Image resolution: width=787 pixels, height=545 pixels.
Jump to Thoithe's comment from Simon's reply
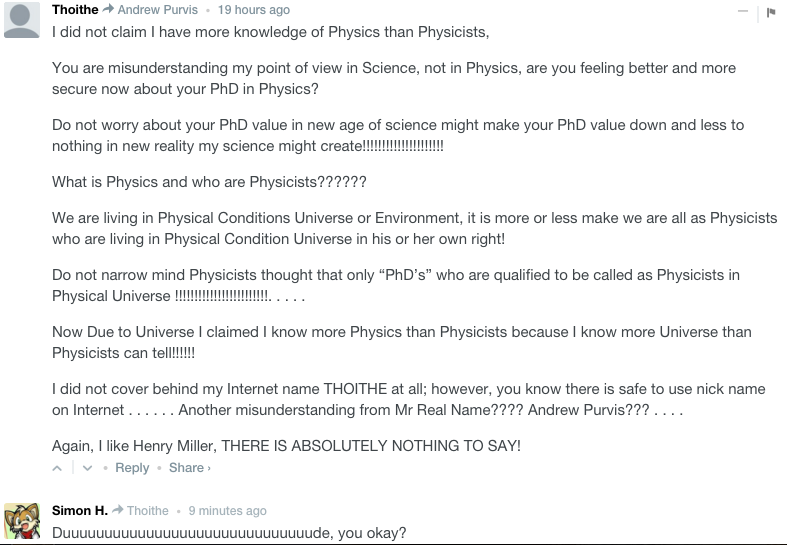(x=148, y=511)
